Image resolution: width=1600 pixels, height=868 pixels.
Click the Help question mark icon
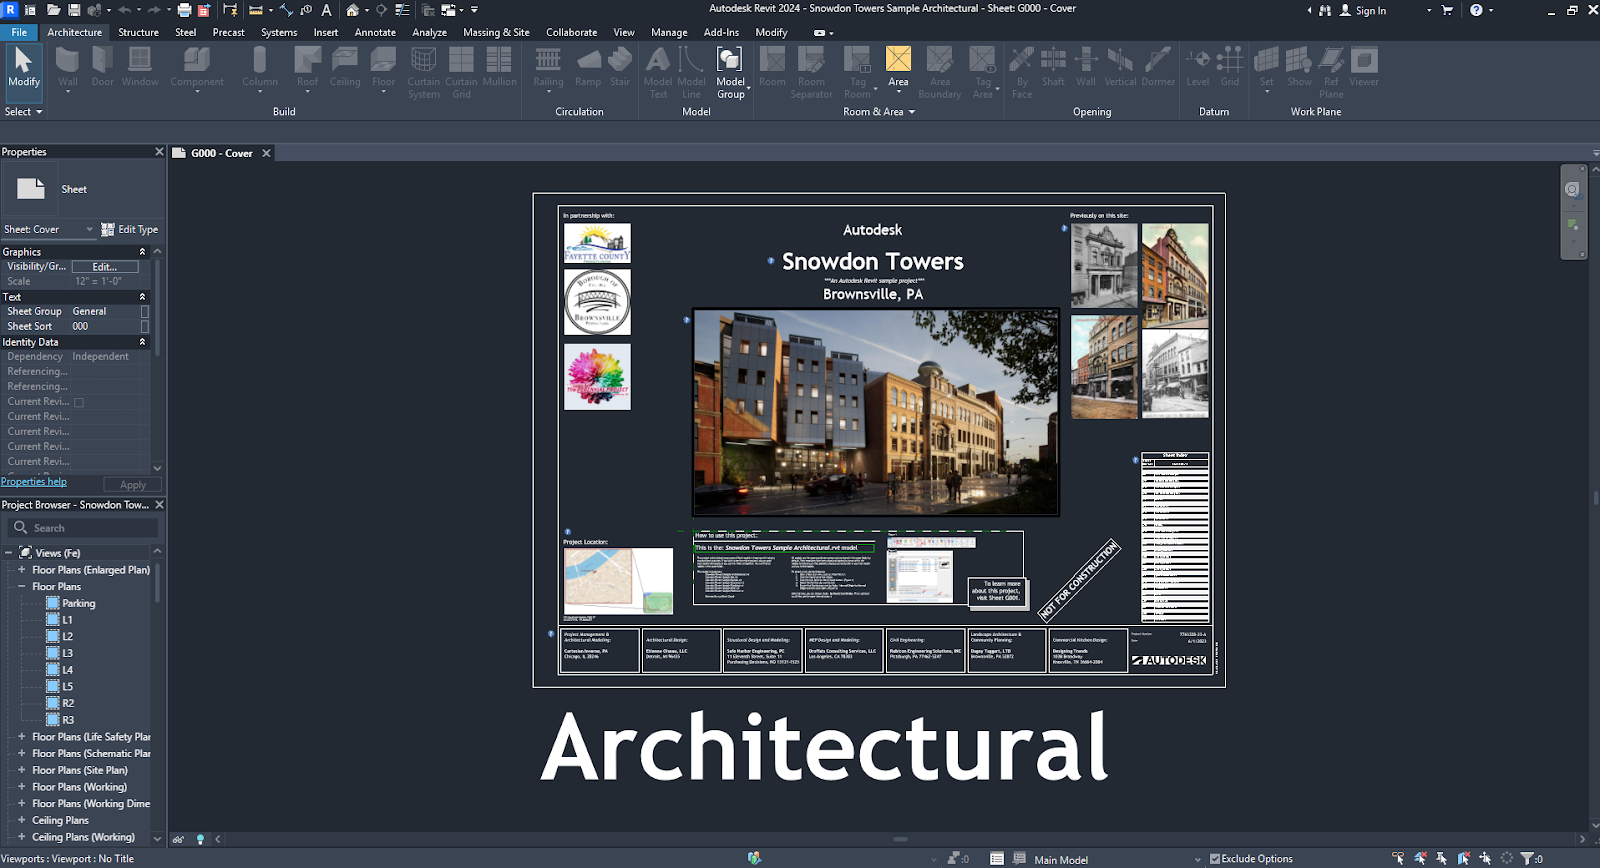[x=1477, y=10]
